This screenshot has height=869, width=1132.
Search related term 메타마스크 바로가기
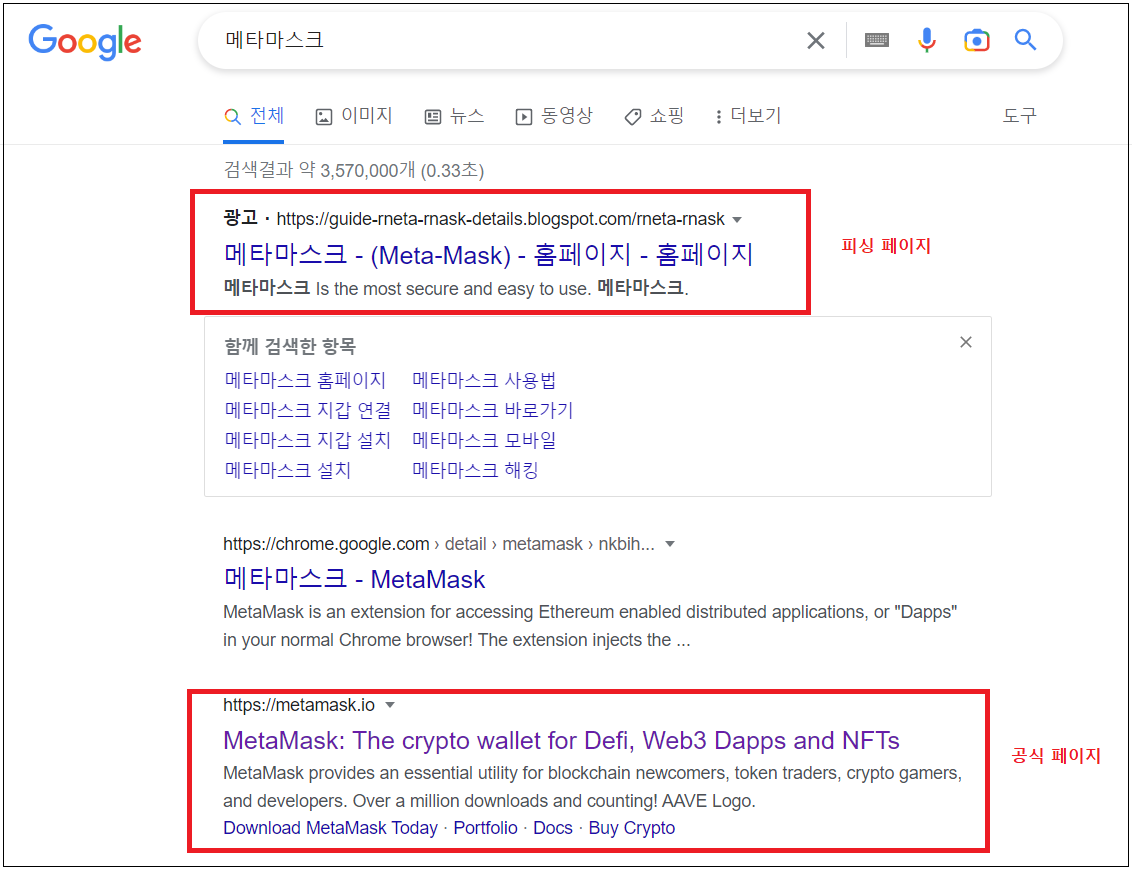click(x=492, y=410)
